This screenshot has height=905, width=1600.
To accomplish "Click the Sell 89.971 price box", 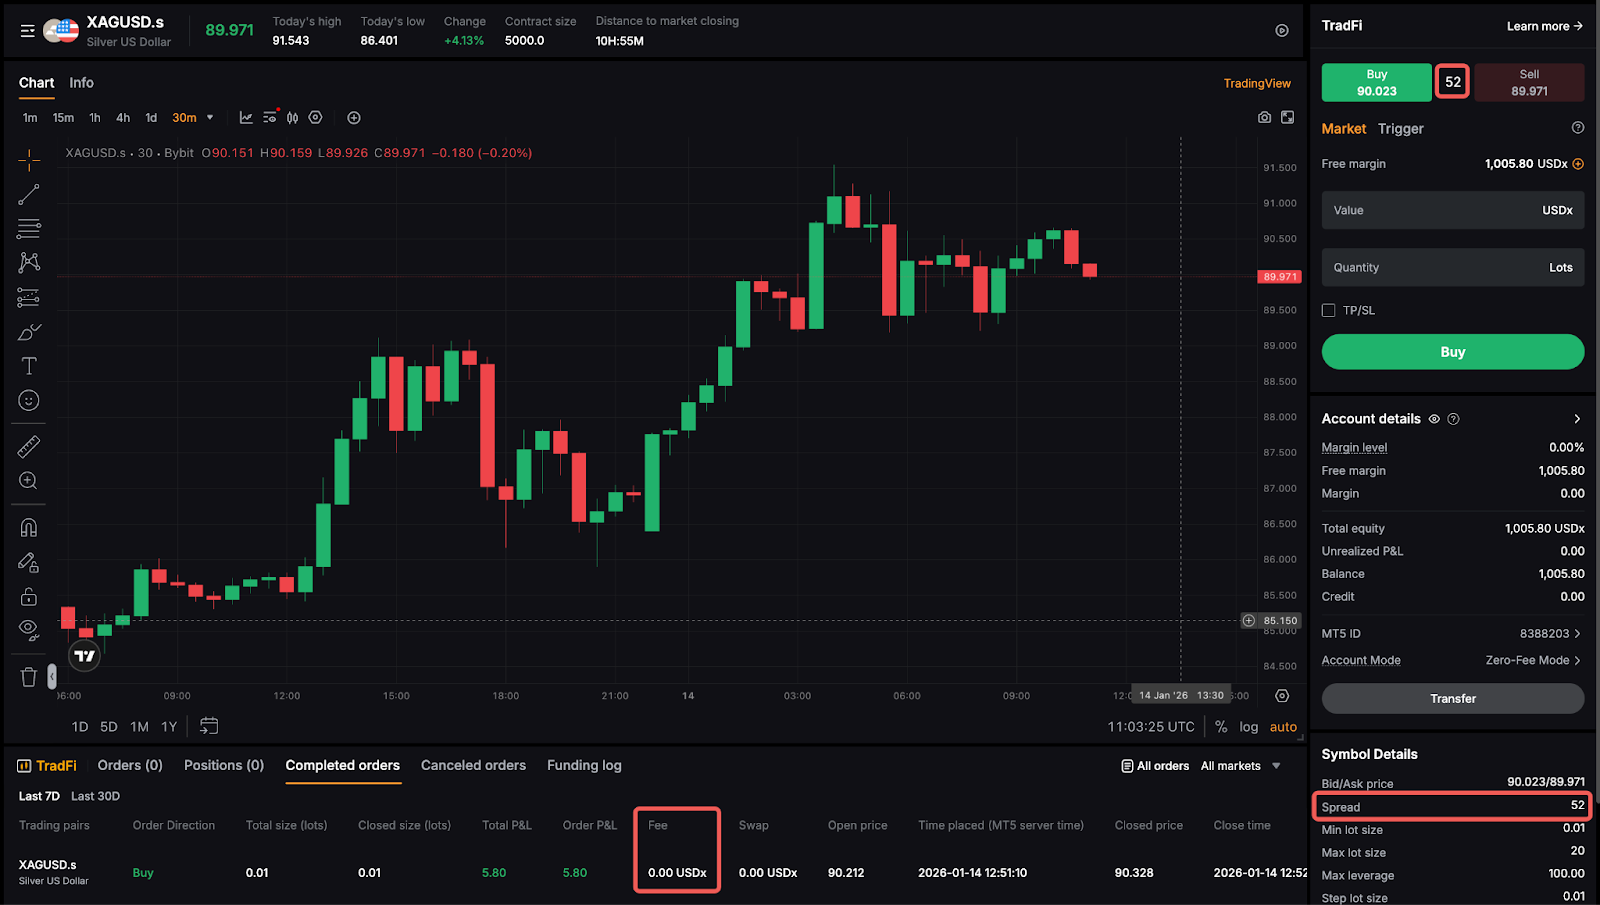I will click(1528, 82).
